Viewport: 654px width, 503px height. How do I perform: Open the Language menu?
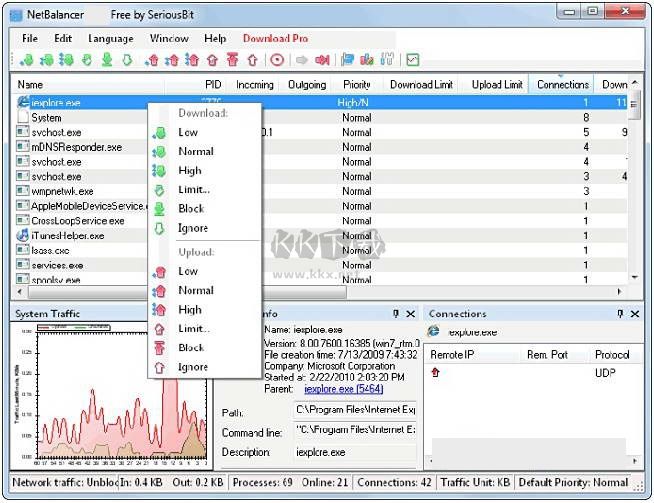pos(110,38)
